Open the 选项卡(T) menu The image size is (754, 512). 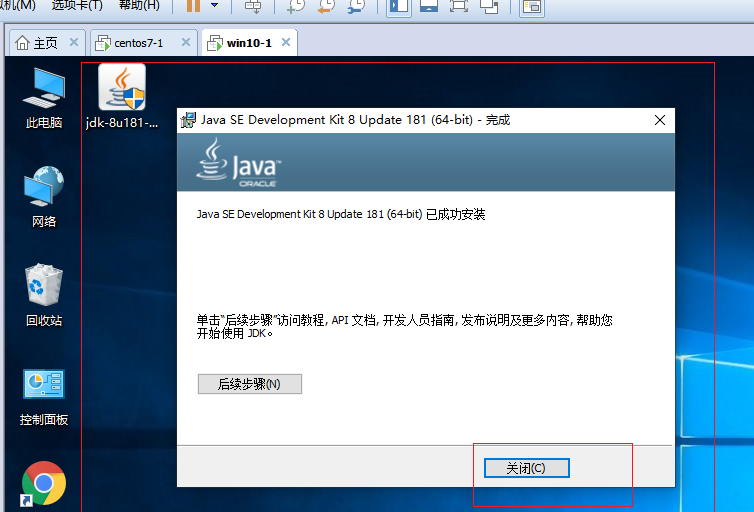coord(77,5)
